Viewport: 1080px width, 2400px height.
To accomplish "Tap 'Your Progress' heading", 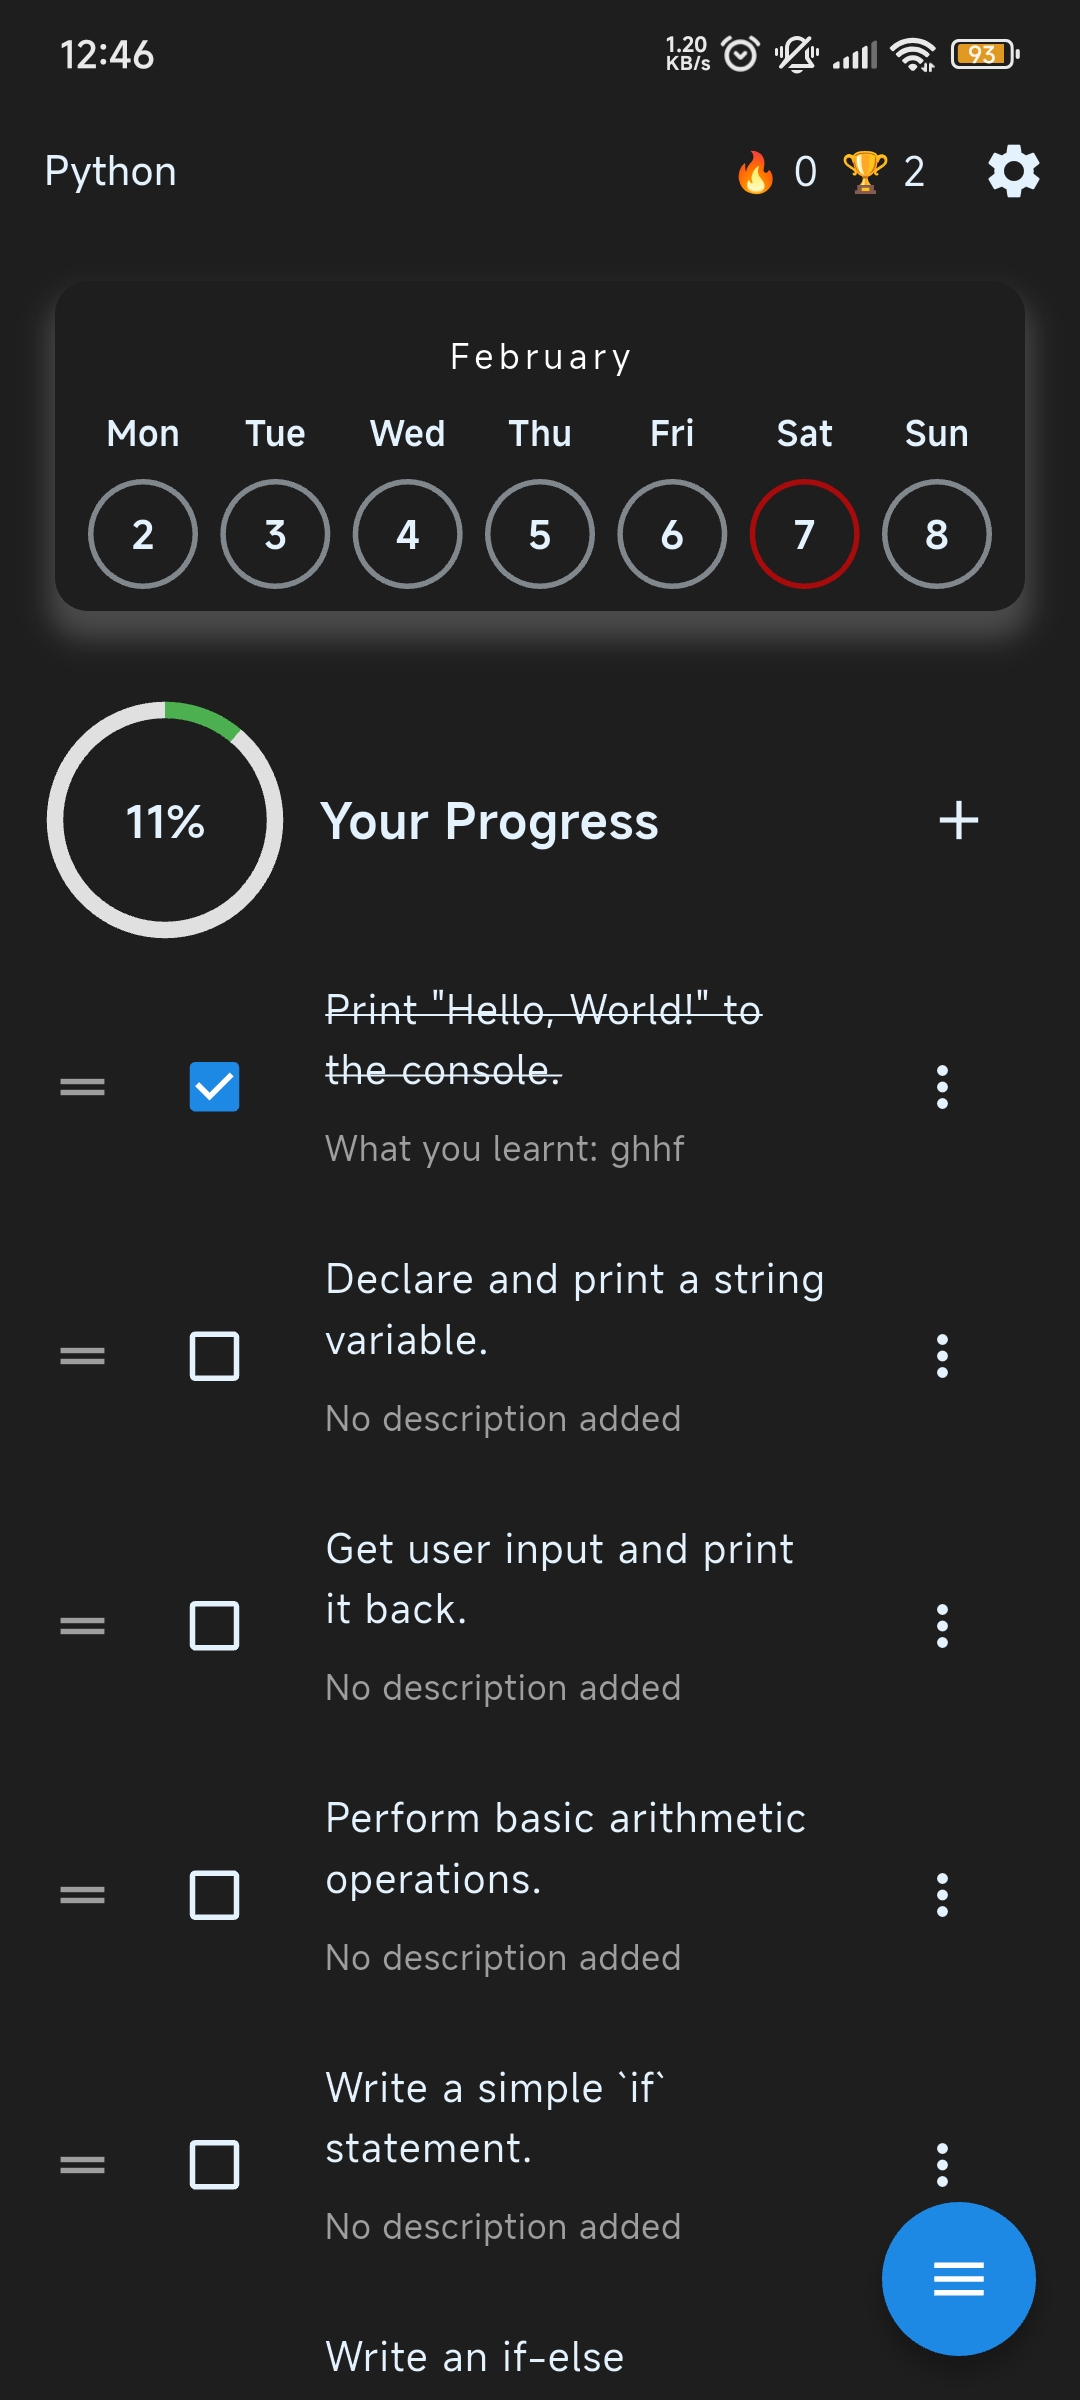I will tap(490, 822).
